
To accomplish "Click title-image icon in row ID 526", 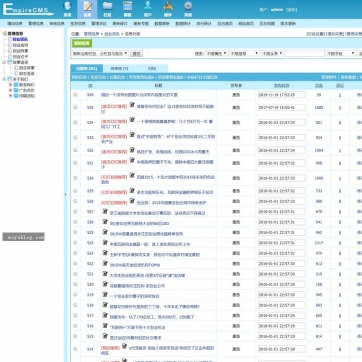I will tap(105, 222).
